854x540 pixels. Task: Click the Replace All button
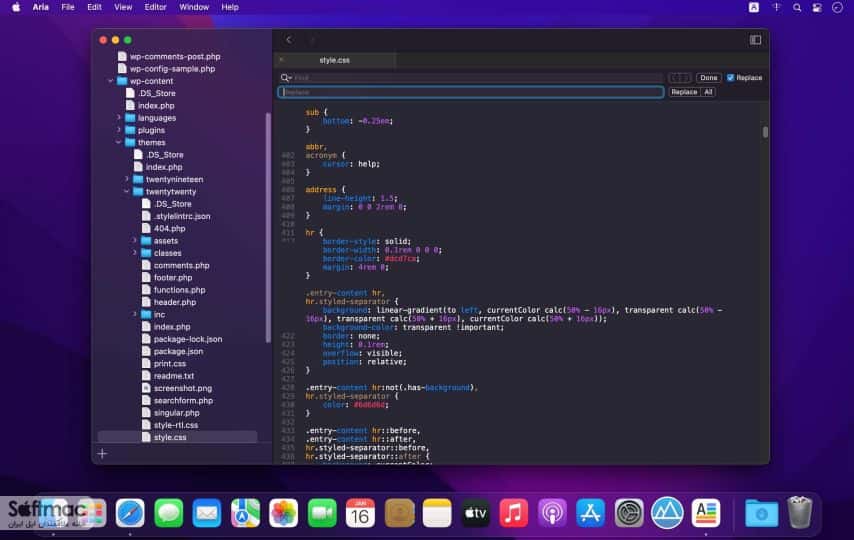(x=708, y=92)
